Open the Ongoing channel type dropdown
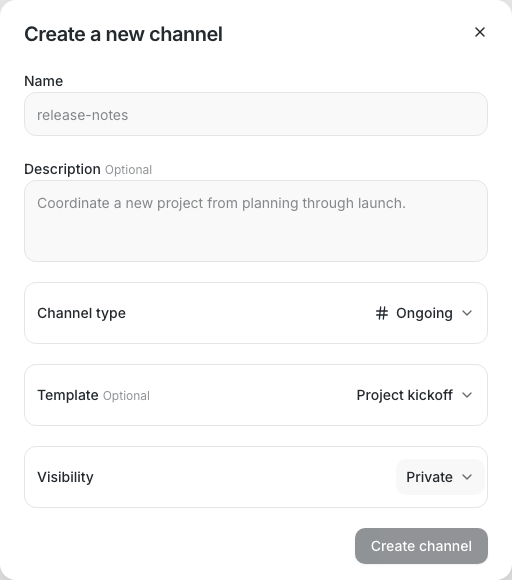This screenshot has height=580, width=512. 424,313
